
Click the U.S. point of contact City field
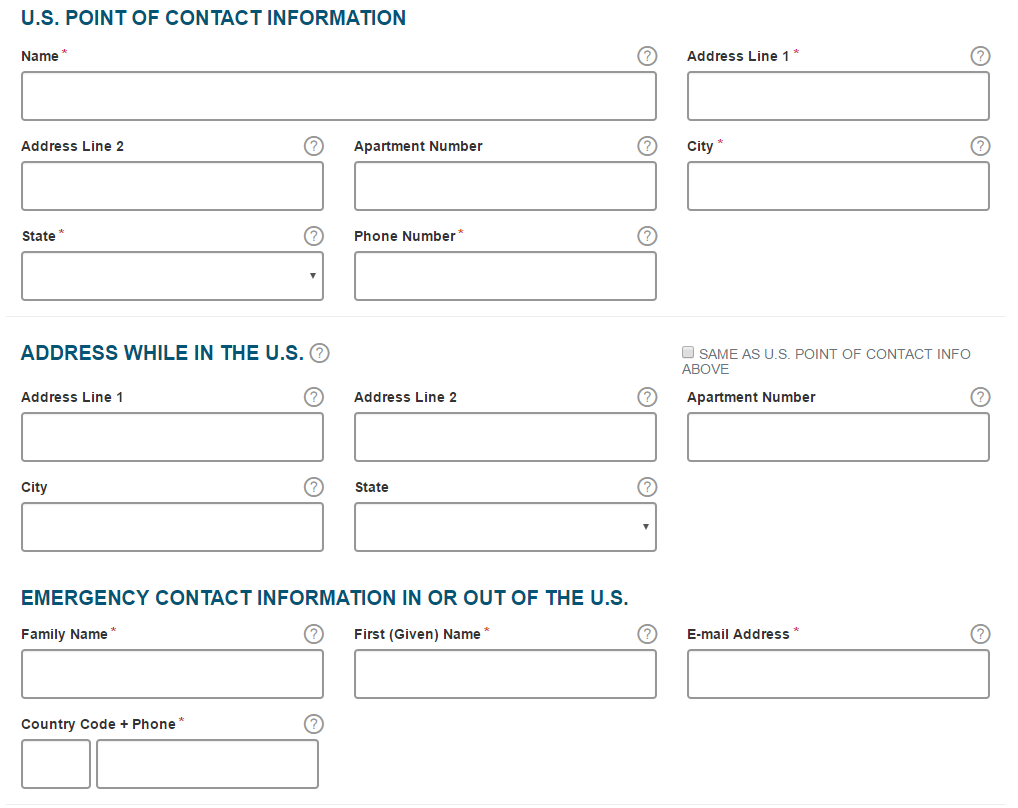point(838,186)
